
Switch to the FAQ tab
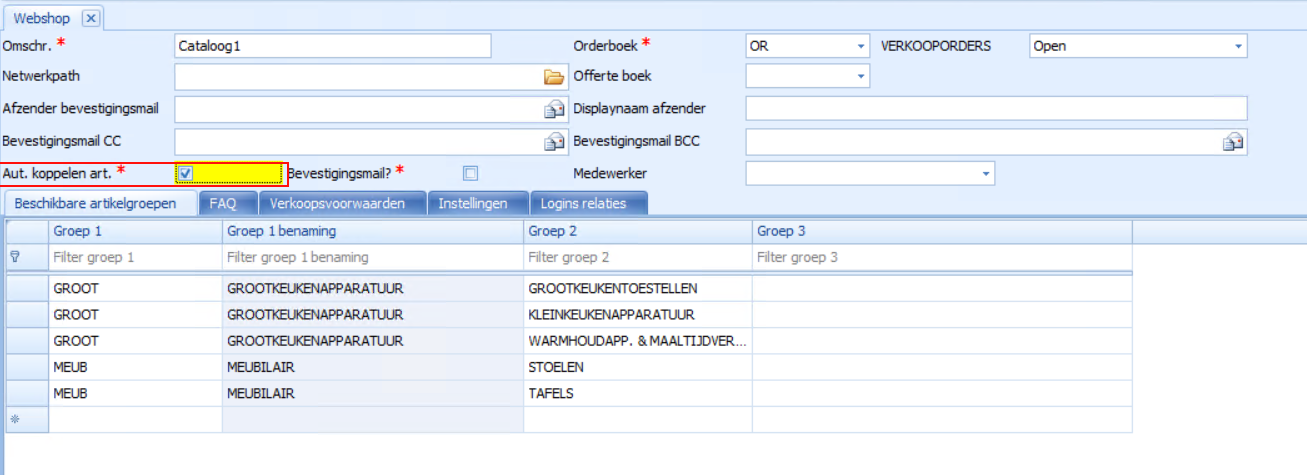coord(222,204)
